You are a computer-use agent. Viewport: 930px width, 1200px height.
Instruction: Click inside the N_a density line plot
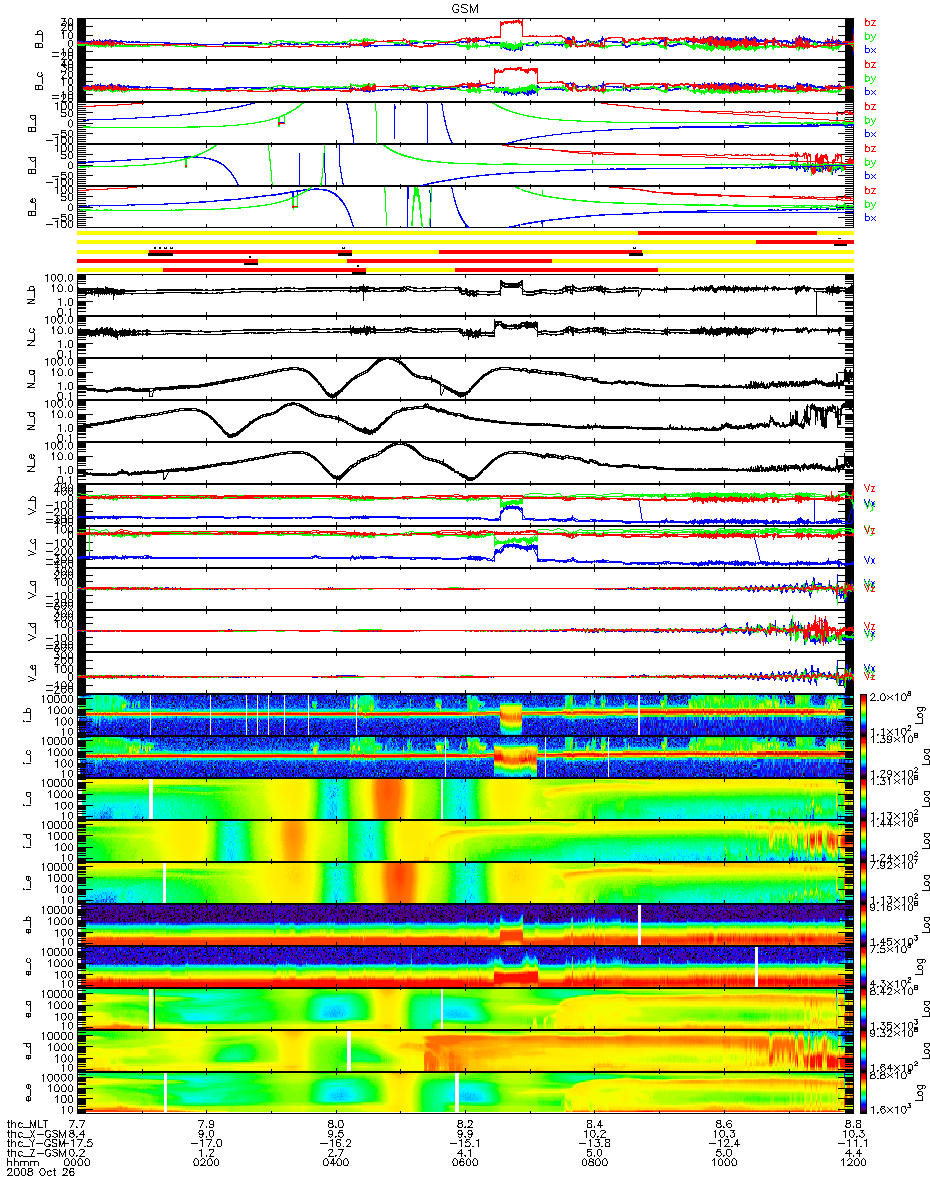(x=465, y=378)
